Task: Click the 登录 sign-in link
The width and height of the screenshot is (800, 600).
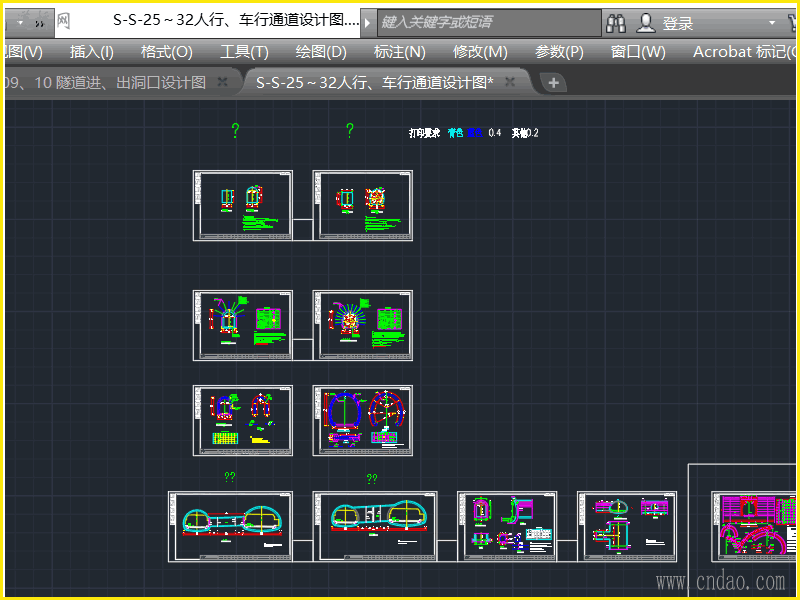Action: click(678, 23)
